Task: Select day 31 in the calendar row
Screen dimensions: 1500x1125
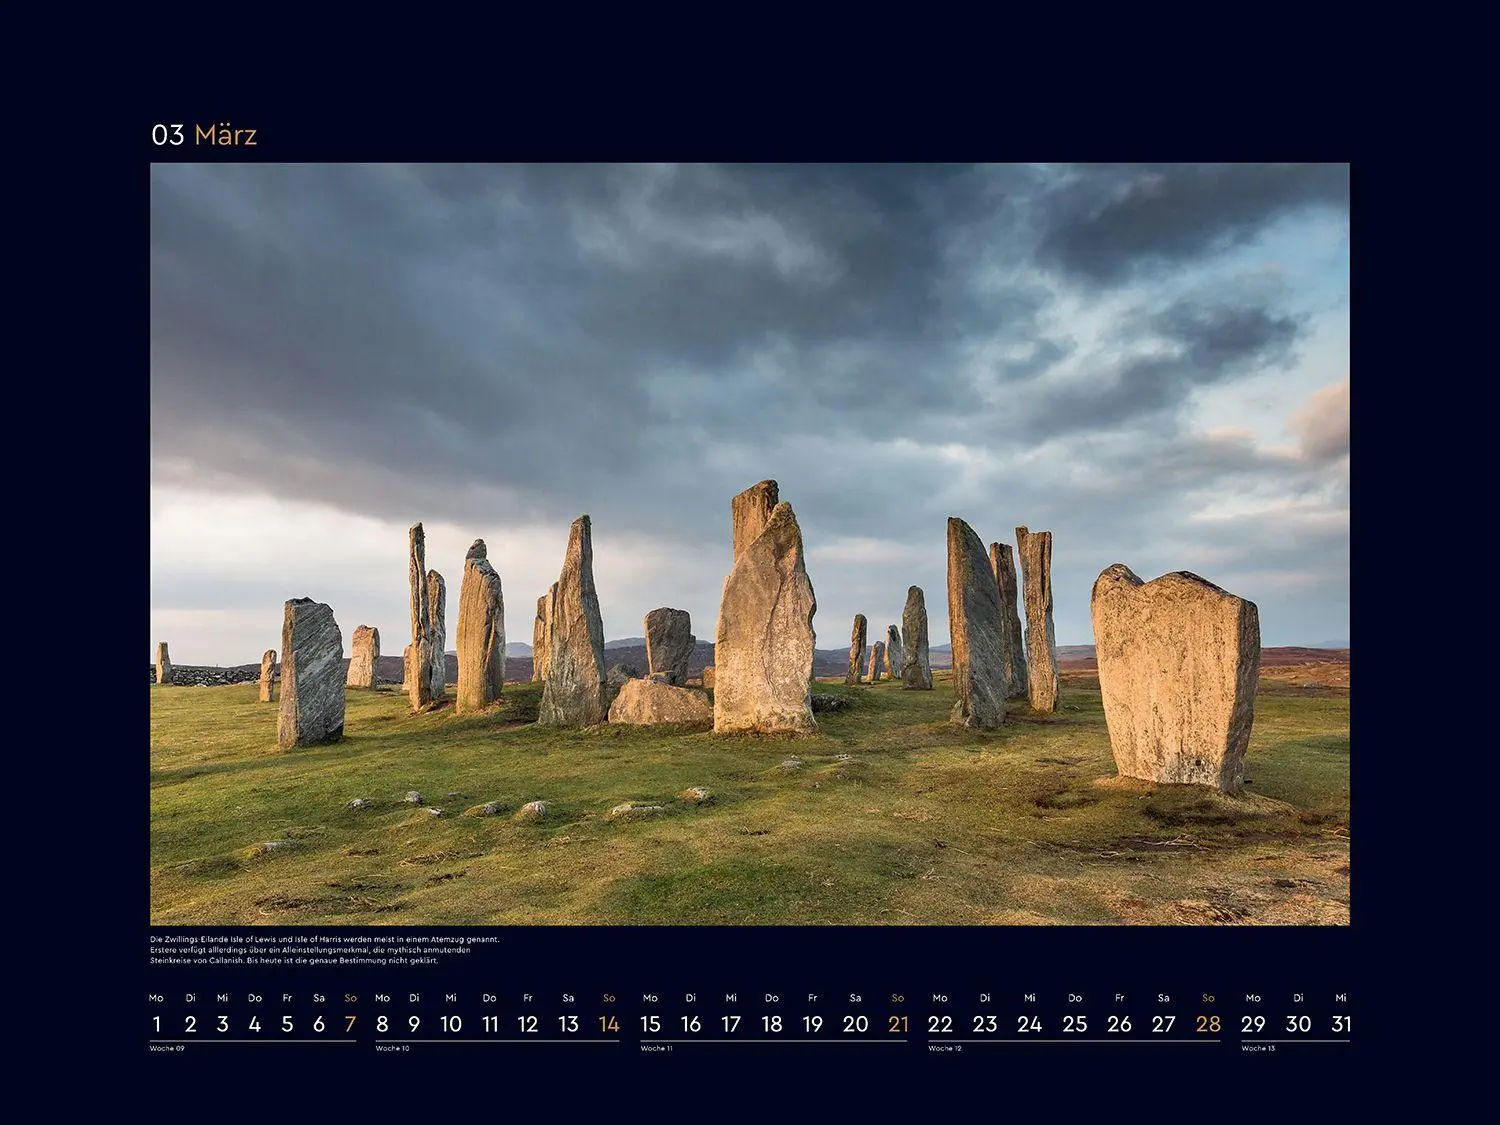Action: [x=1341, y=1024]
